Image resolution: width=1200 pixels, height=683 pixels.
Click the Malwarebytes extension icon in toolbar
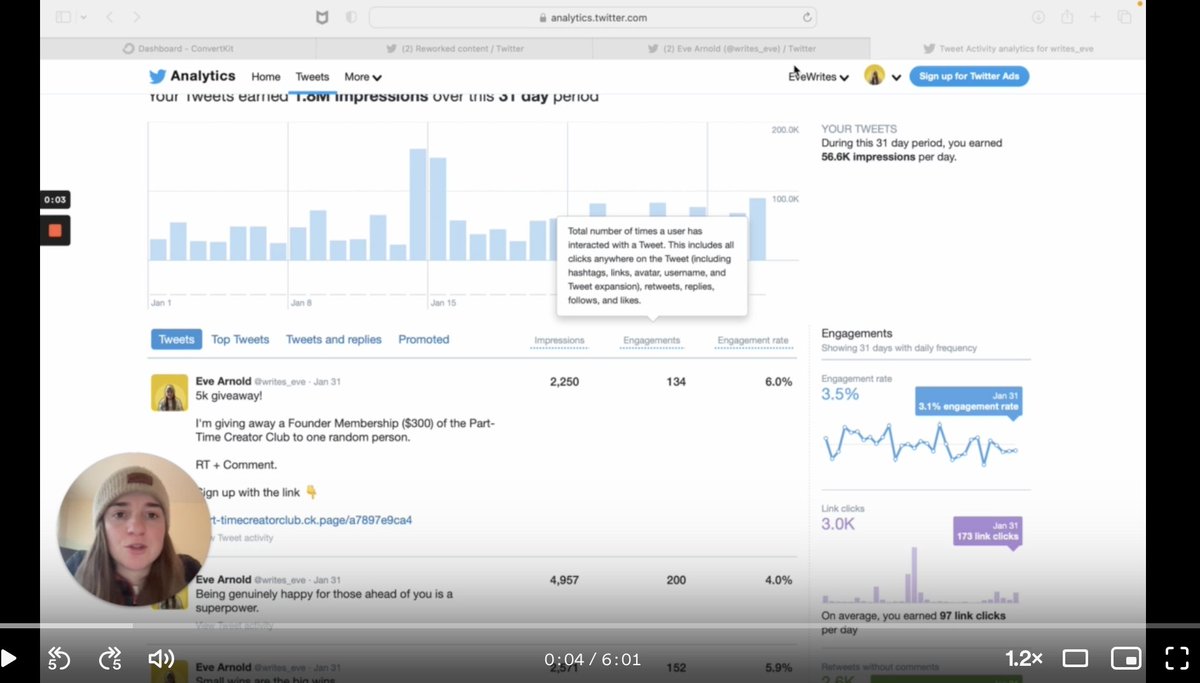pos(321,17)
